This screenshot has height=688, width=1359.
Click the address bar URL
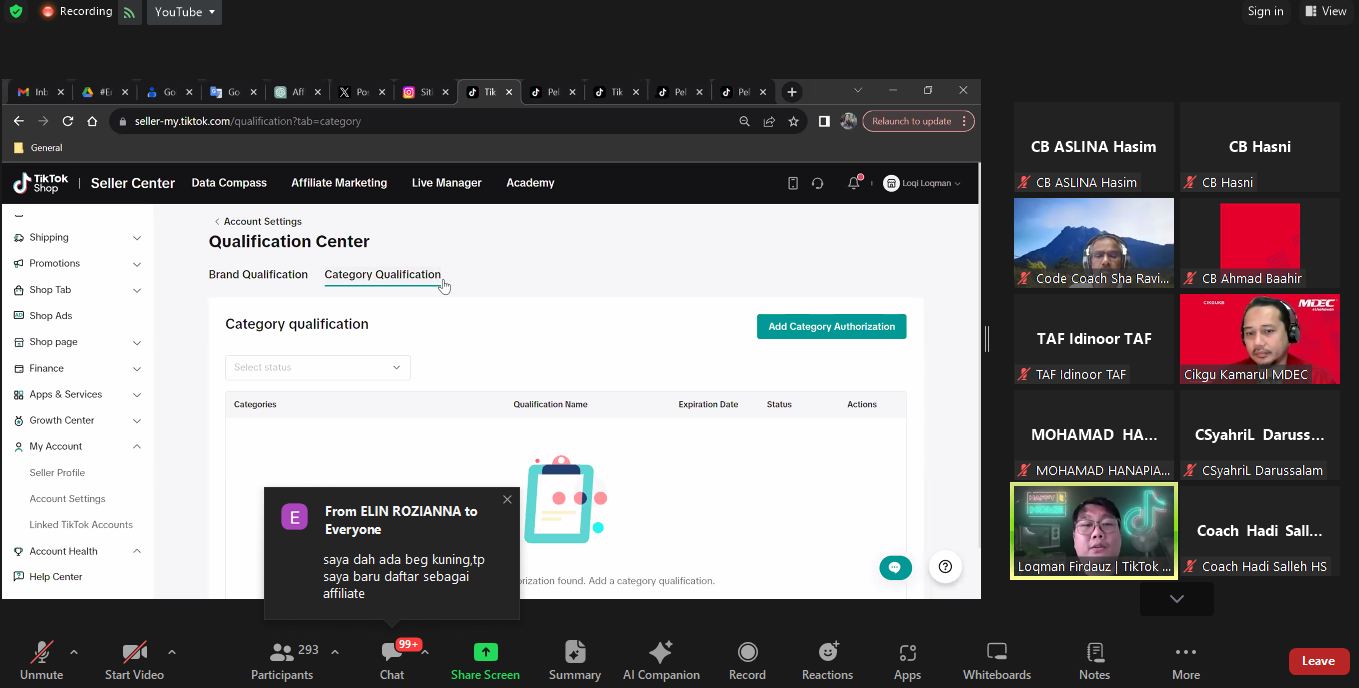248,121
